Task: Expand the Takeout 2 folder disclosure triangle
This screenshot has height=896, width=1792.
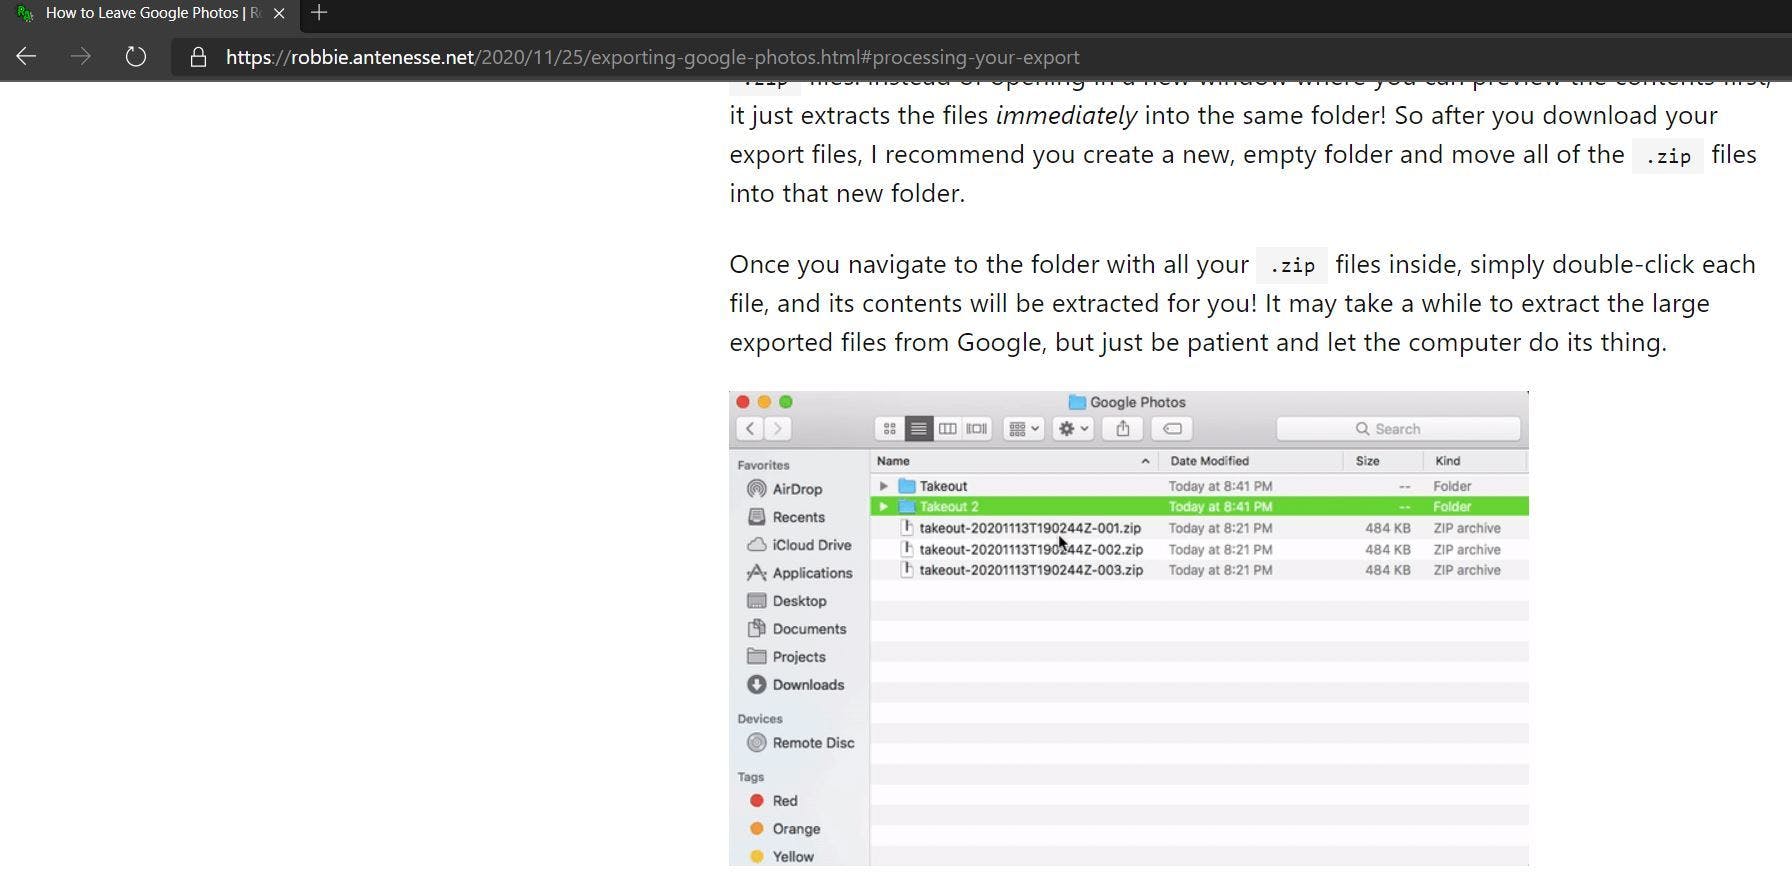Action: 883,507
